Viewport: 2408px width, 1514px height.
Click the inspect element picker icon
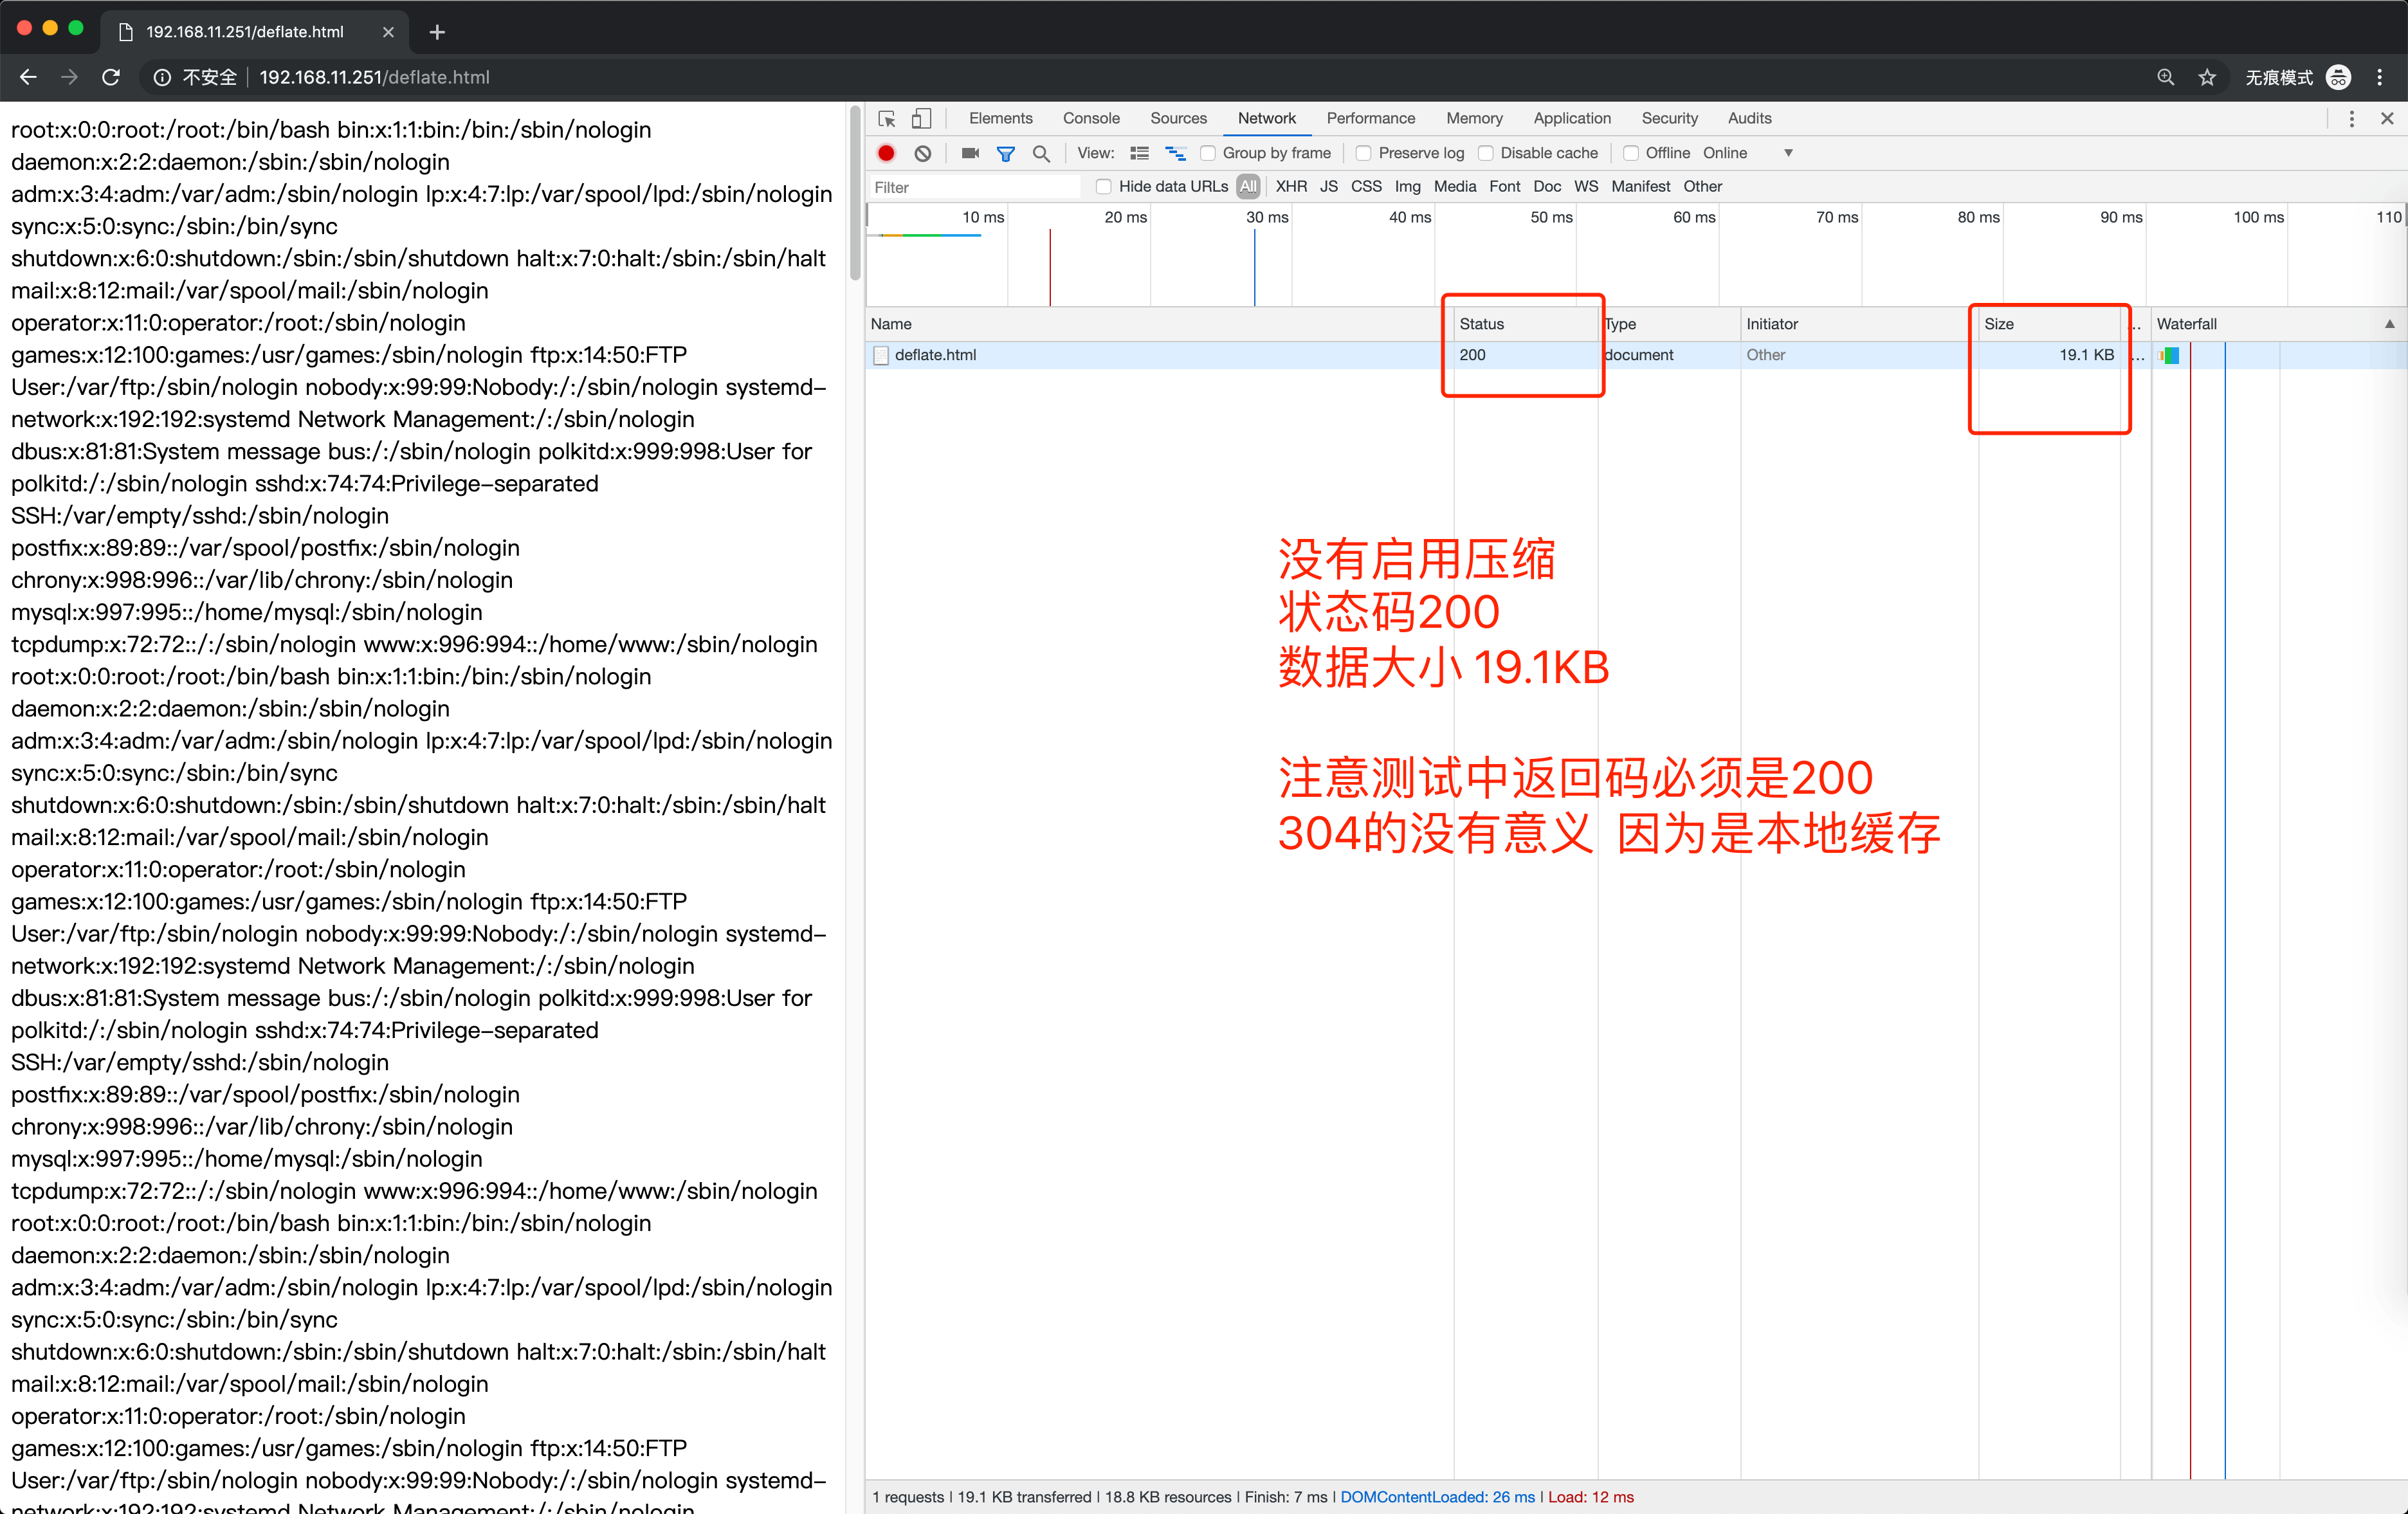(886, 119)
